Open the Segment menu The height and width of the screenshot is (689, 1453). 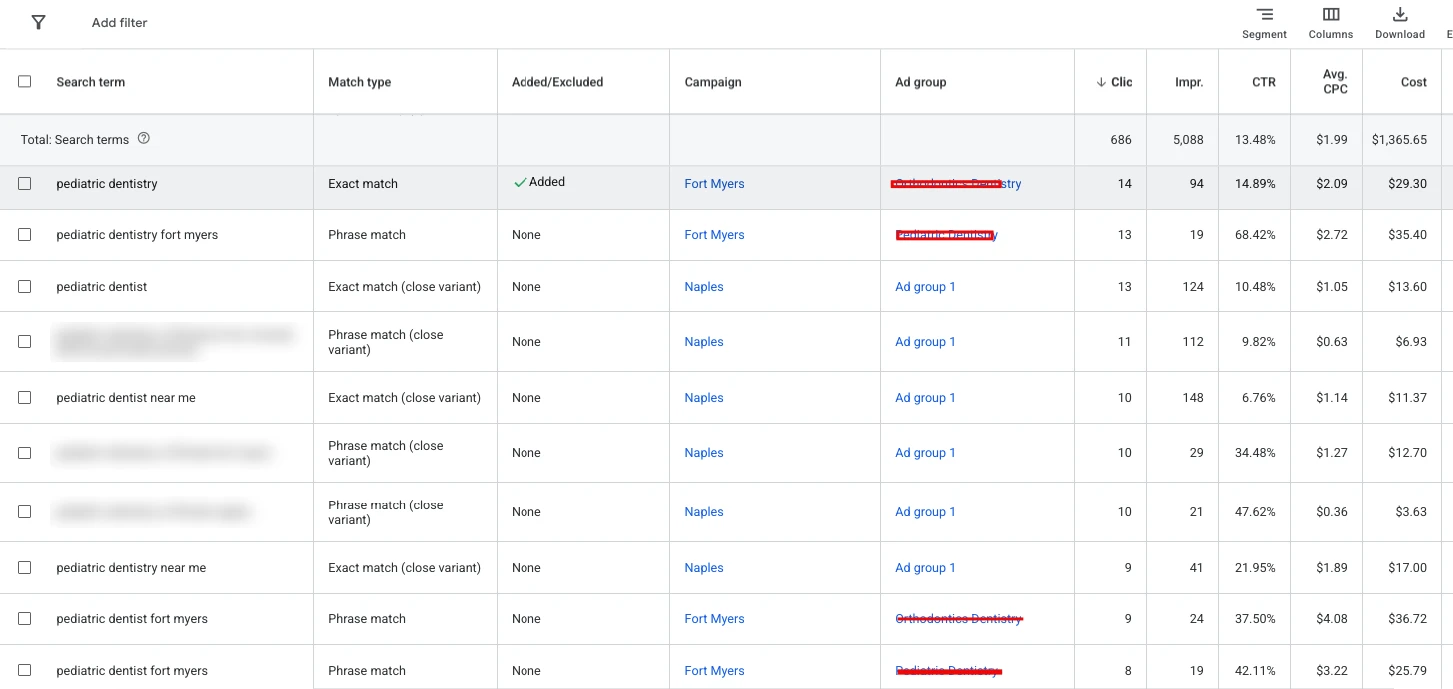coord(1264,23)
